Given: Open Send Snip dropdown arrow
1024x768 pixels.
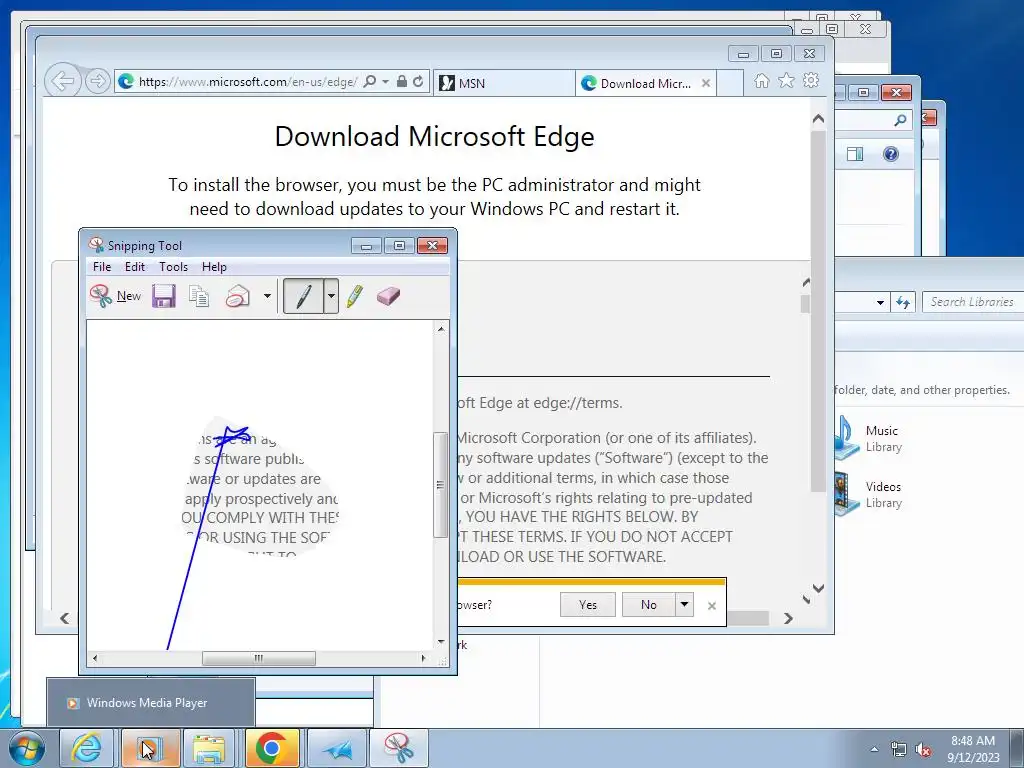Looking at the screenshot, I should click(x=267, y=296).
